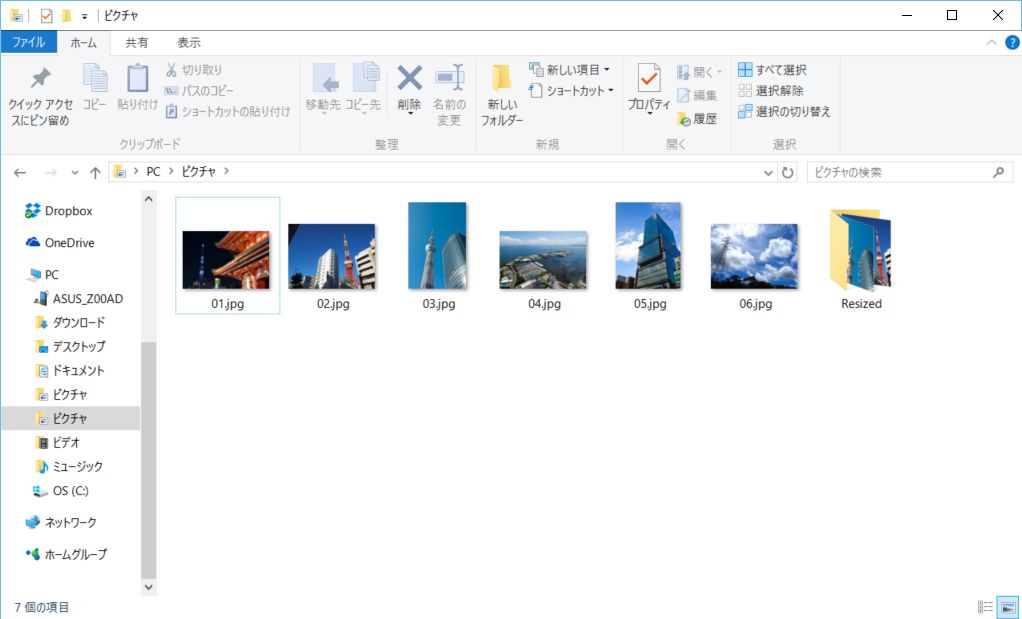Switch to the 表示 ribbon tab

pos(188,42)
